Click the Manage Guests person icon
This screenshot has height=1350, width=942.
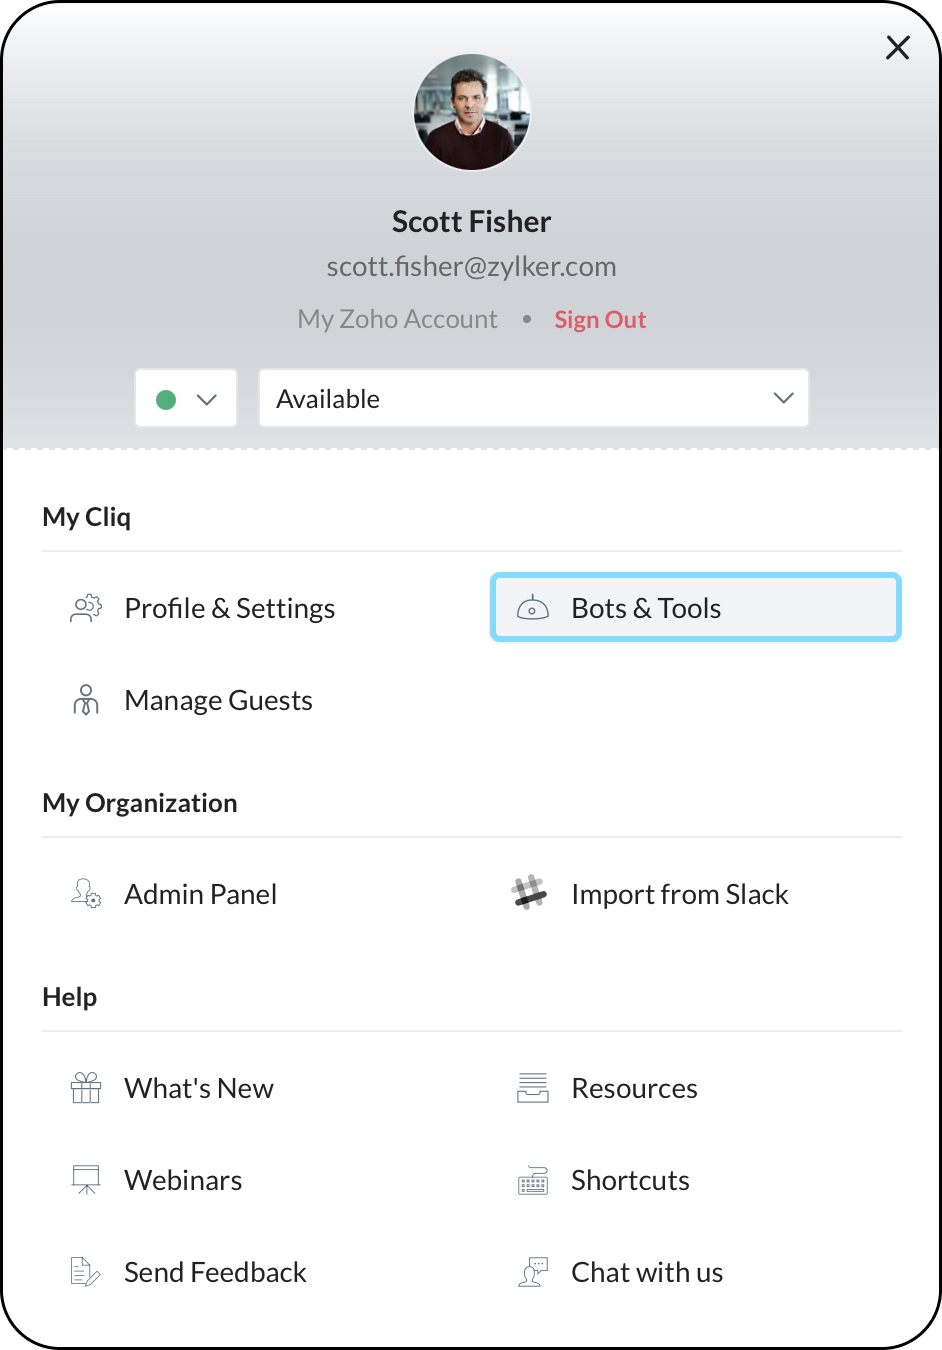tap(86, 700)
